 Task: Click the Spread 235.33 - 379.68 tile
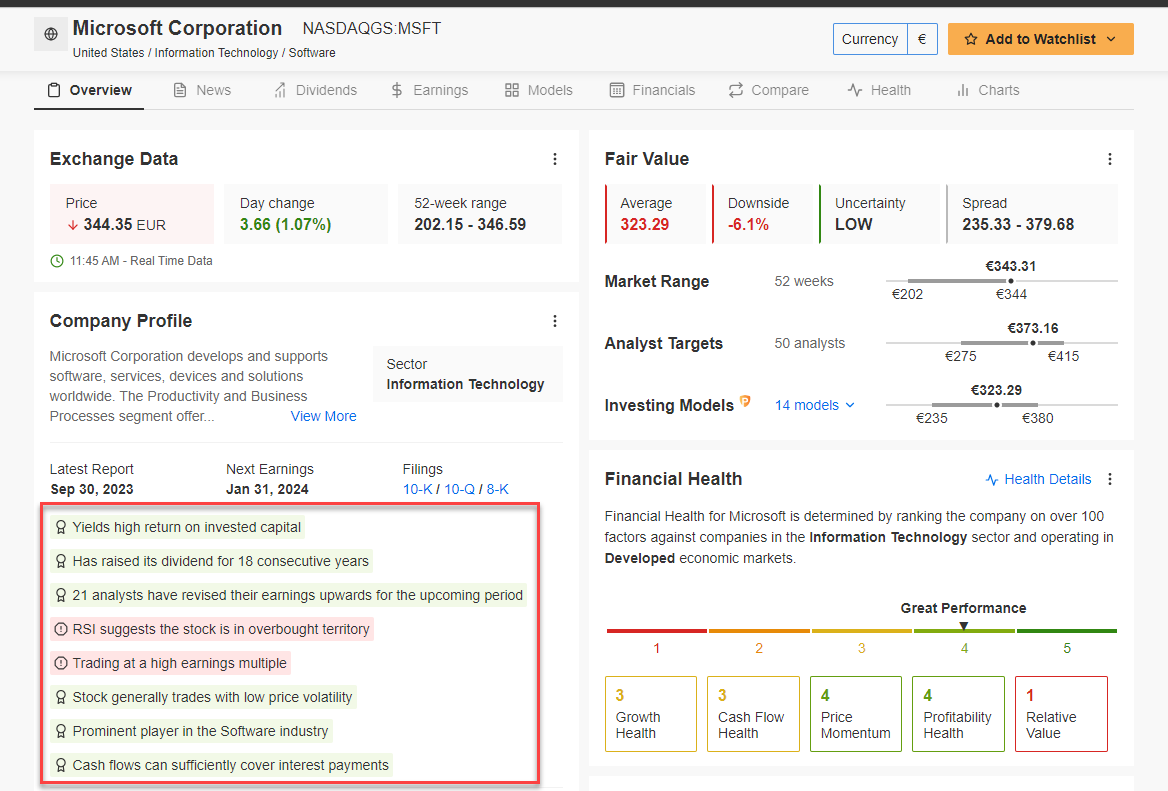(x=1032, y=214)
